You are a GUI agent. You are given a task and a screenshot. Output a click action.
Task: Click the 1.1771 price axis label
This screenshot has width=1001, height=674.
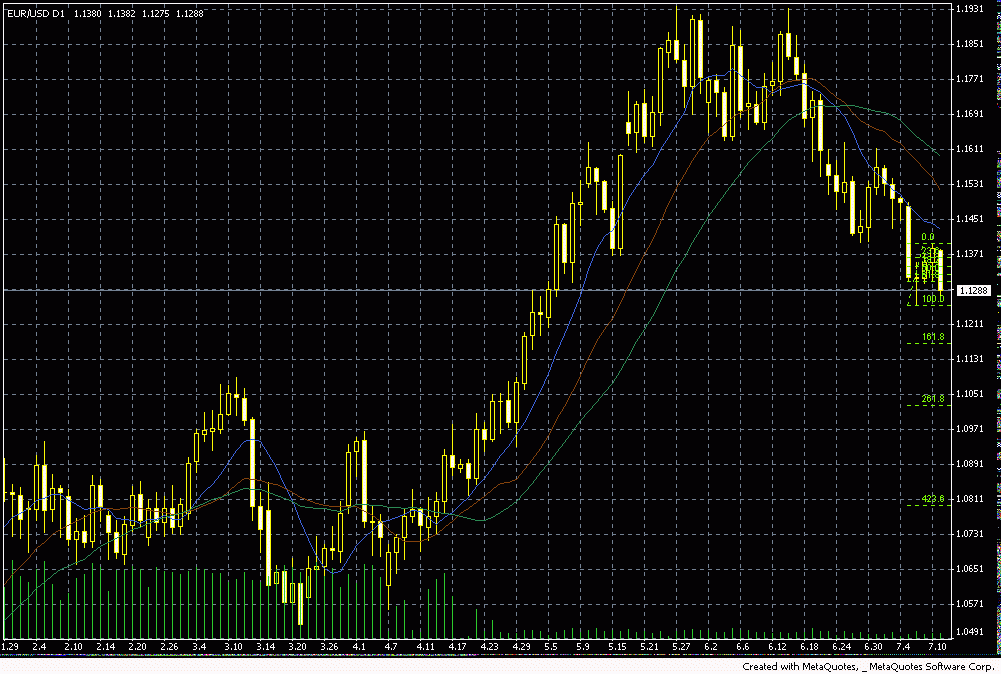[970, 79]
